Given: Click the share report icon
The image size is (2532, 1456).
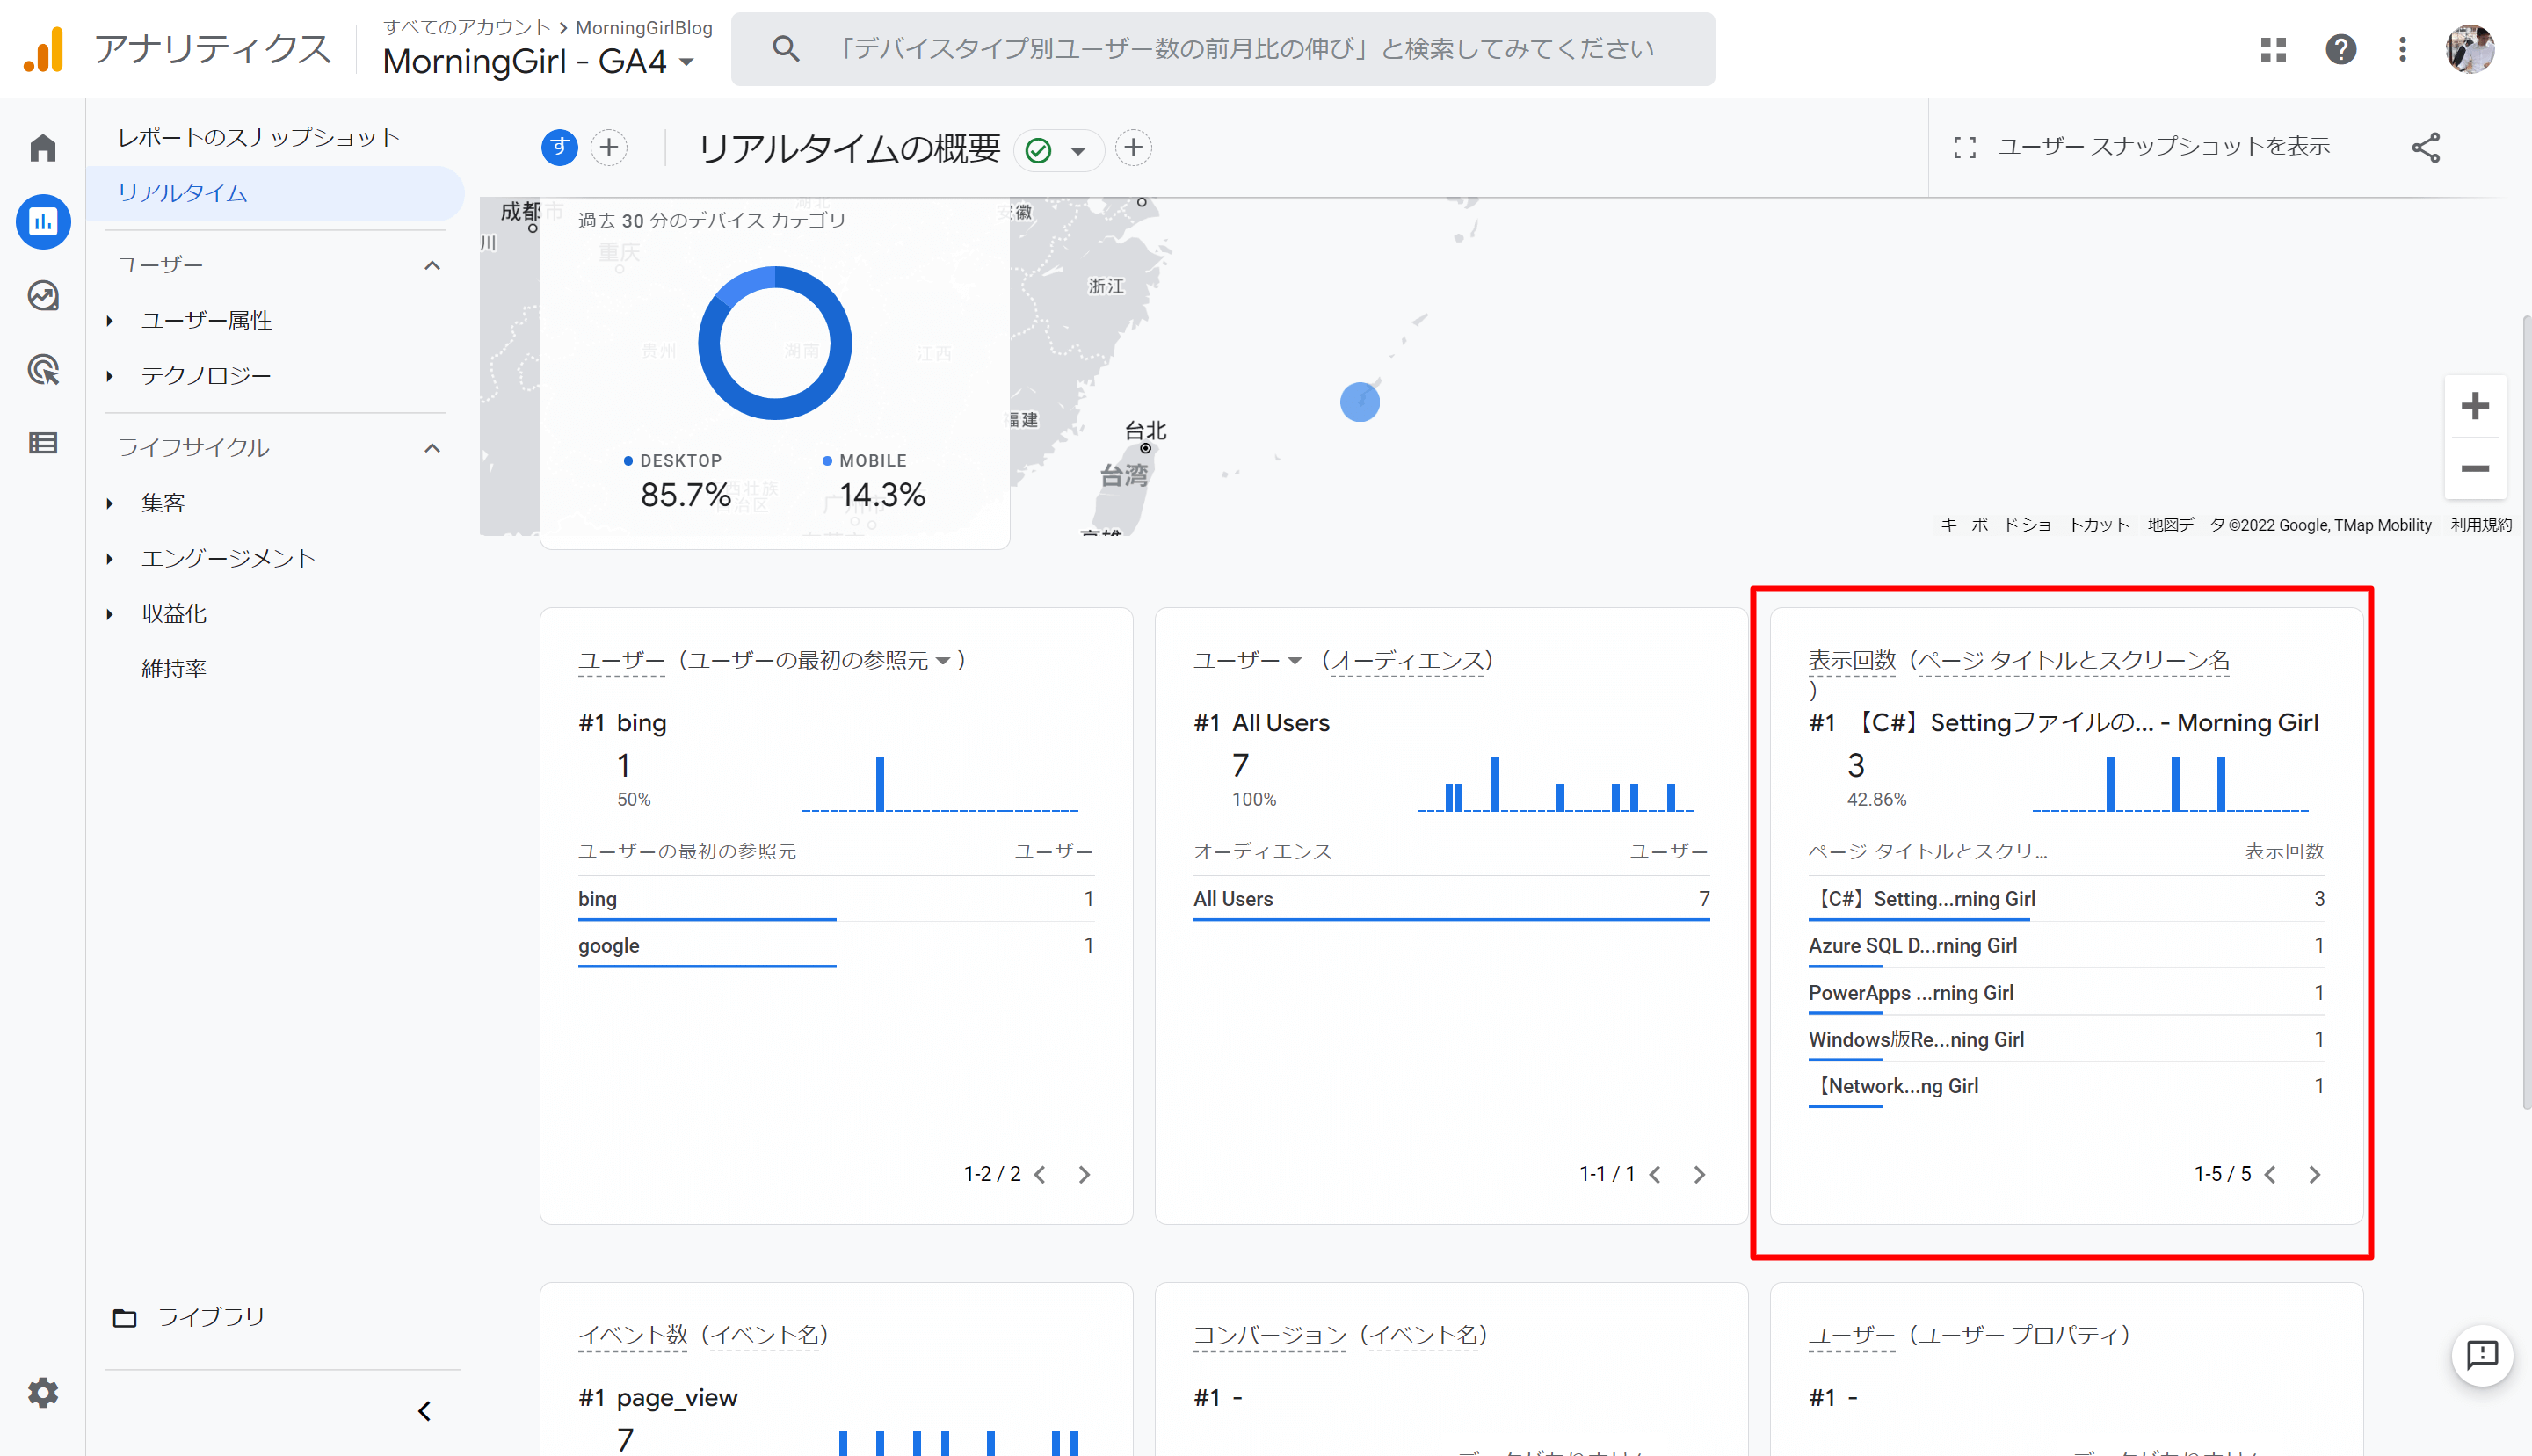Looking at the screenshot, I should [2425, 148].
